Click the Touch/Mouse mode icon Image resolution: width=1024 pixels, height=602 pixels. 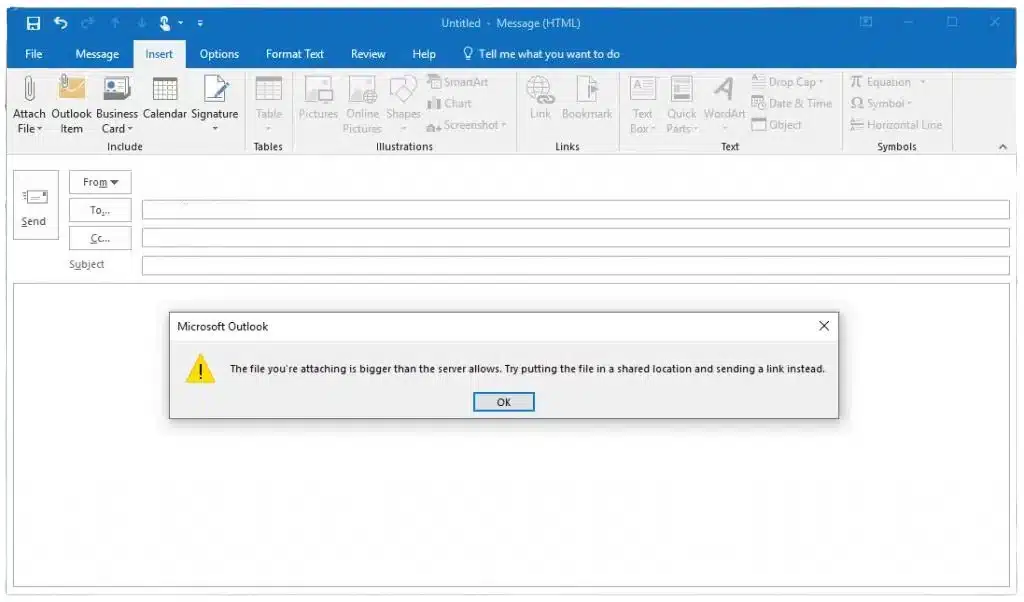165,24
